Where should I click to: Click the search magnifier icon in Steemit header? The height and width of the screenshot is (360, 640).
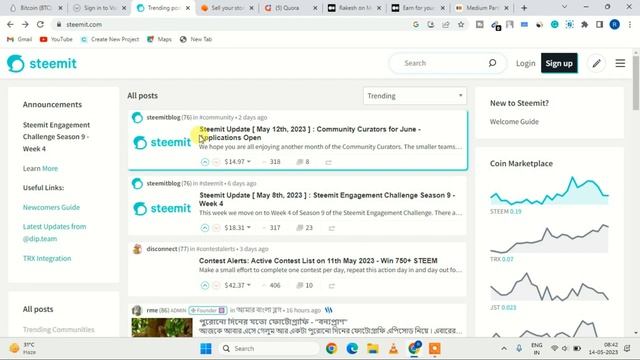pos(492,63)
